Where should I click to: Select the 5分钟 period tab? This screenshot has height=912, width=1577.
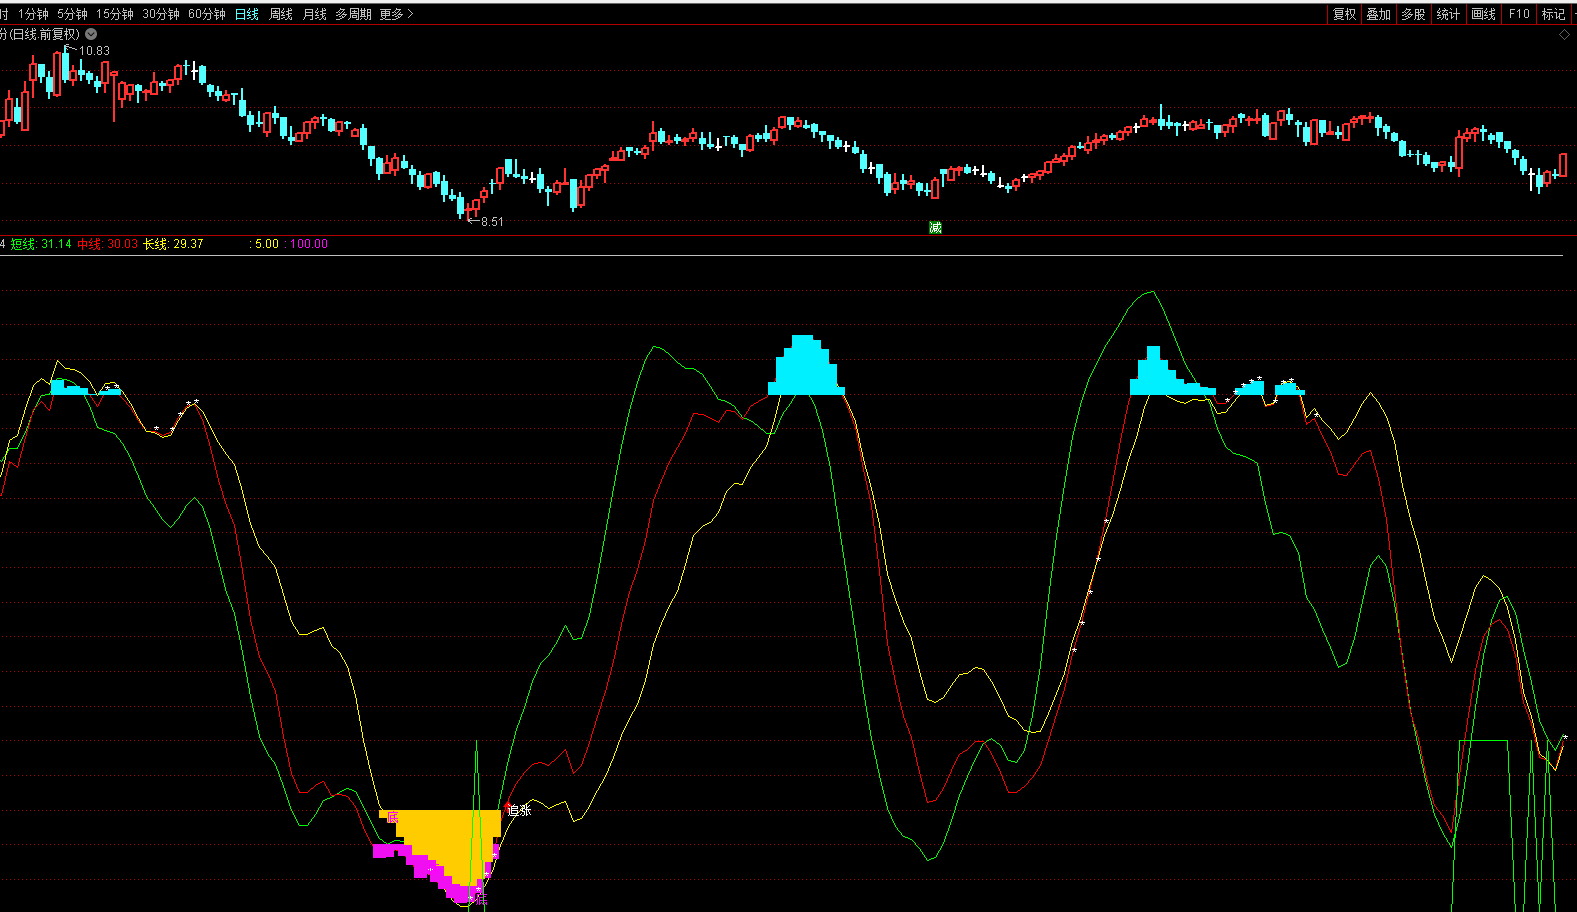coord(72,14)
